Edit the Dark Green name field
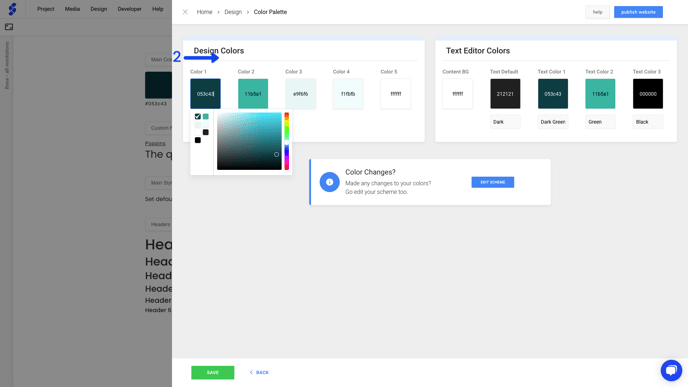 (x=553, y=122)
